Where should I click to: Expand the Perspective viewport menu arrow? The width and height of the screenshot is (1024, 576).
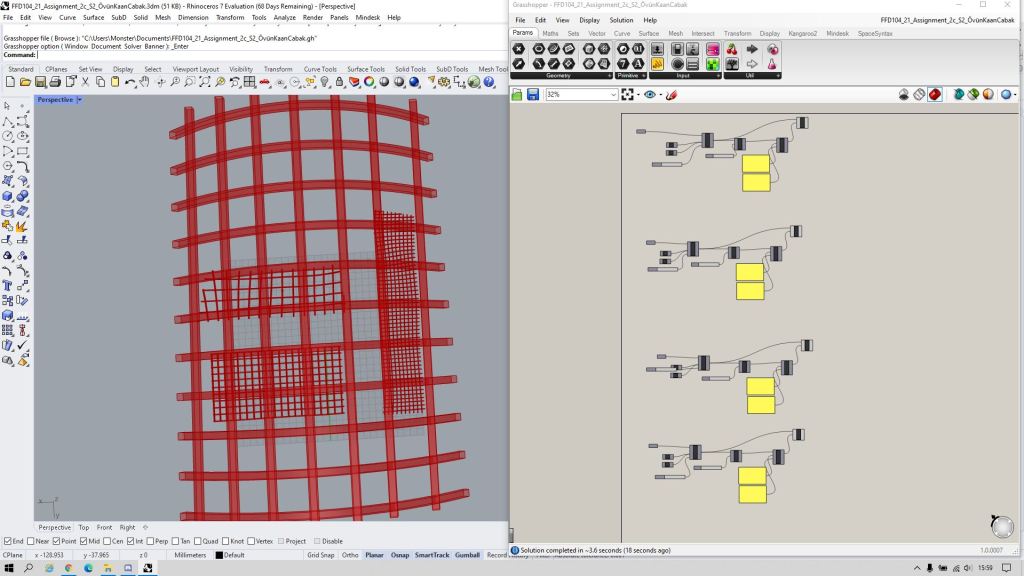point(79,100)
